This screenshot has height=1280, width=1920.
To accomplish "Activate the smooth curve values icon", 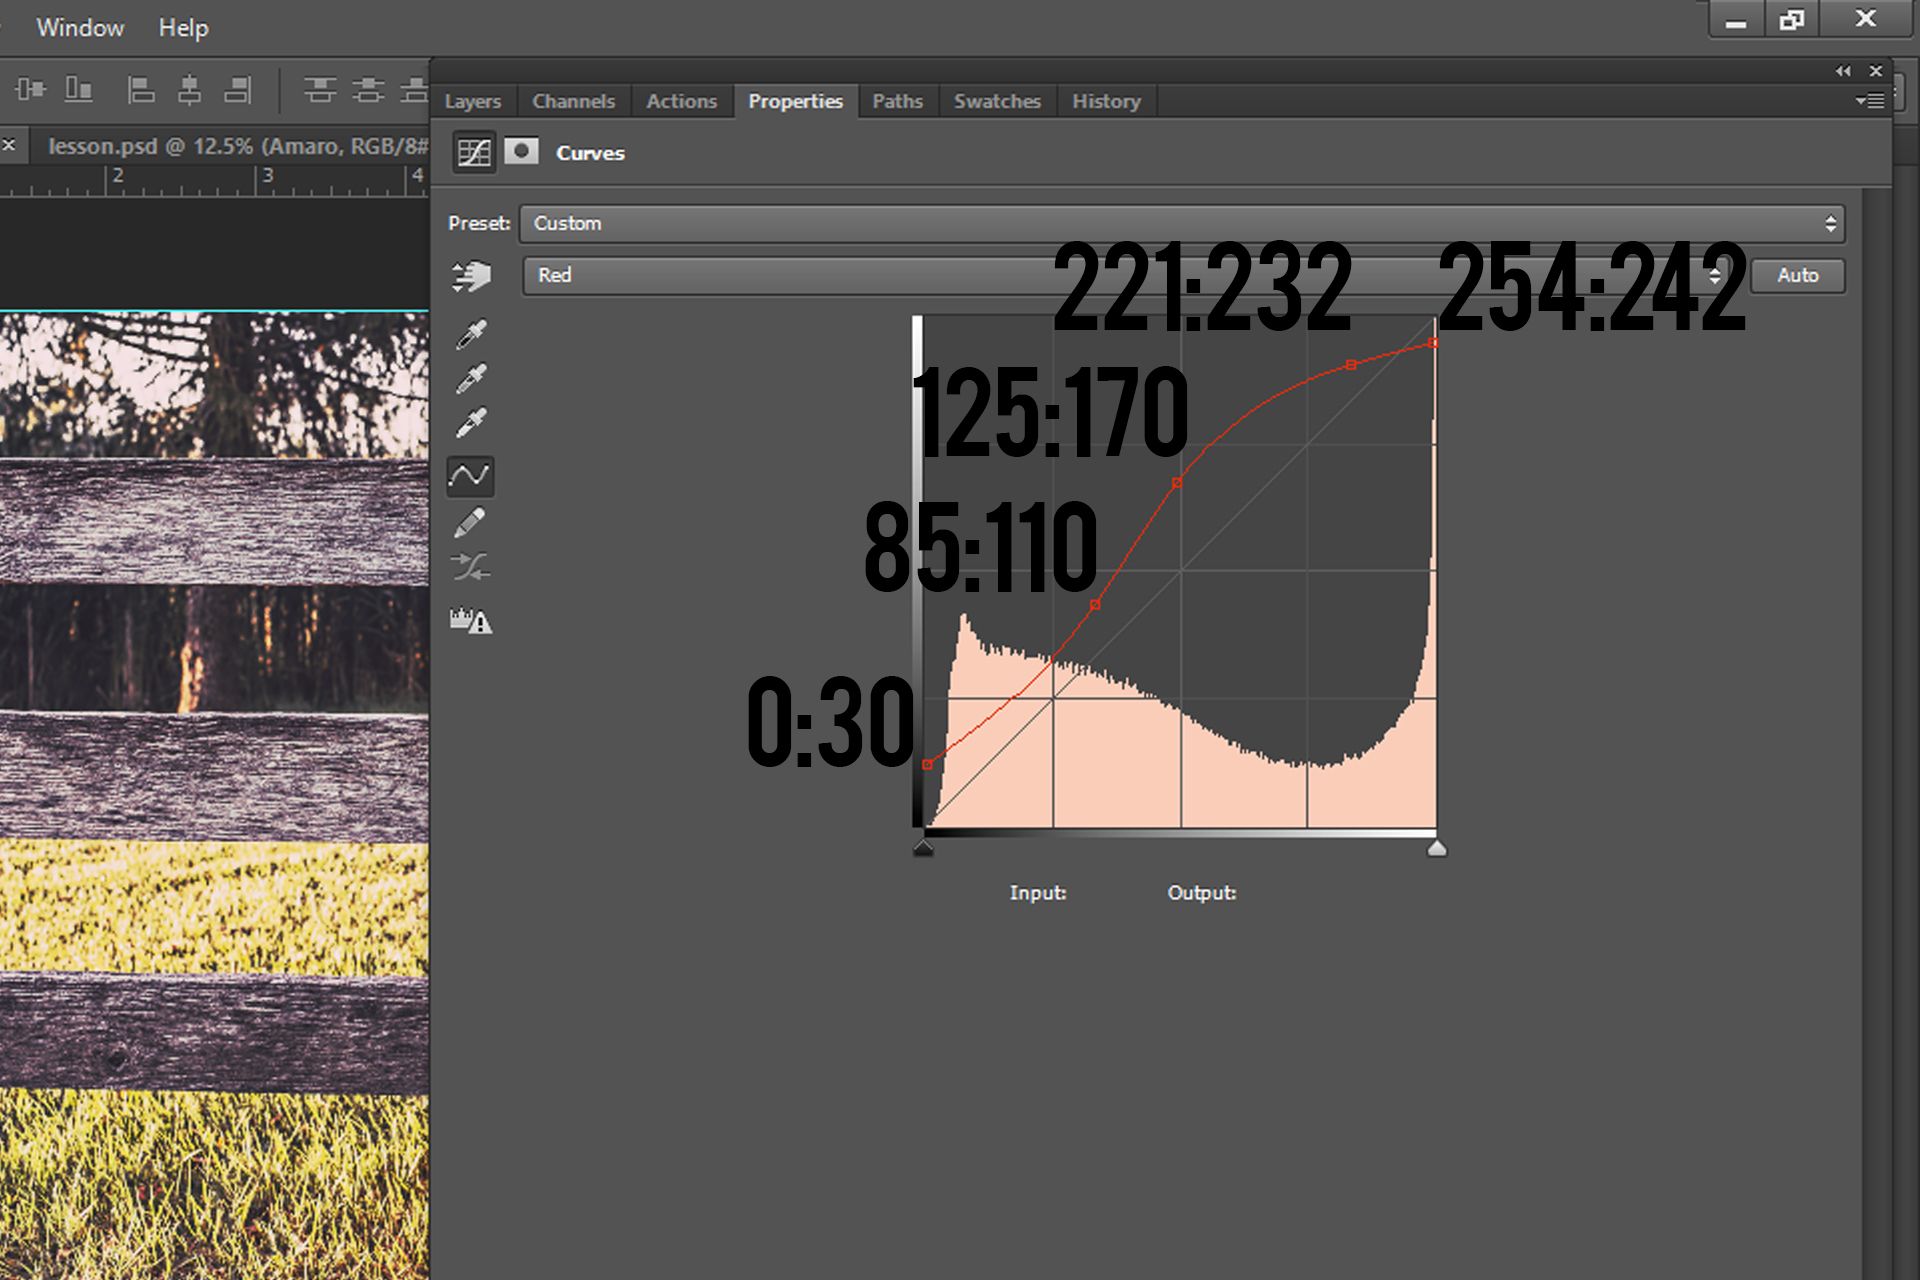I will tap(470, 567).
